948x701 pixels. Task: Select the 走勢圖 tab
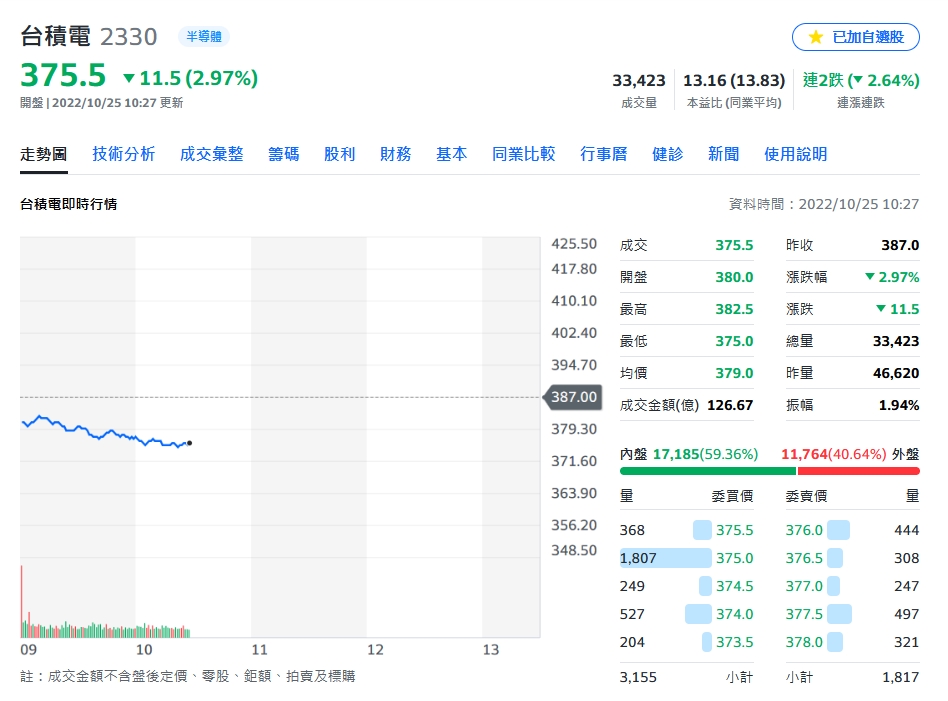coord(44,154)
